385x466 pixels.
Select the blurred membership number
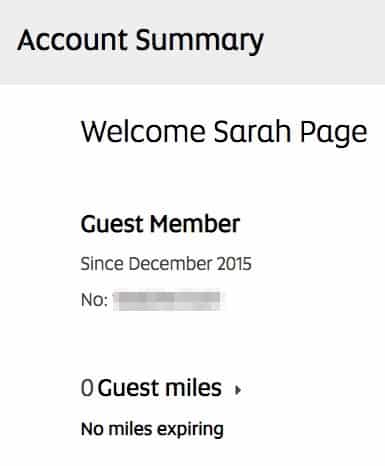(x=168, y=301)
